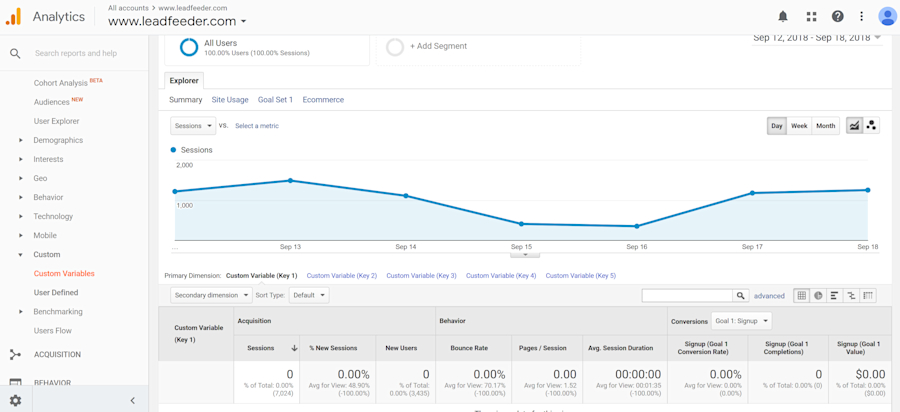Click the Sessions sort arrow
The height and width of the screenshot is (412, 900).
tap(294, 348)
